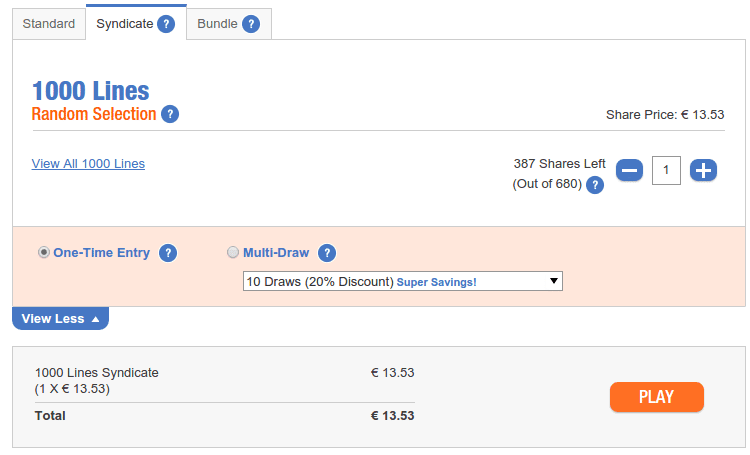Click the dropdown arrow on draws selector
750x455 pixels.
pyautogui.click(x=554, y=281)
